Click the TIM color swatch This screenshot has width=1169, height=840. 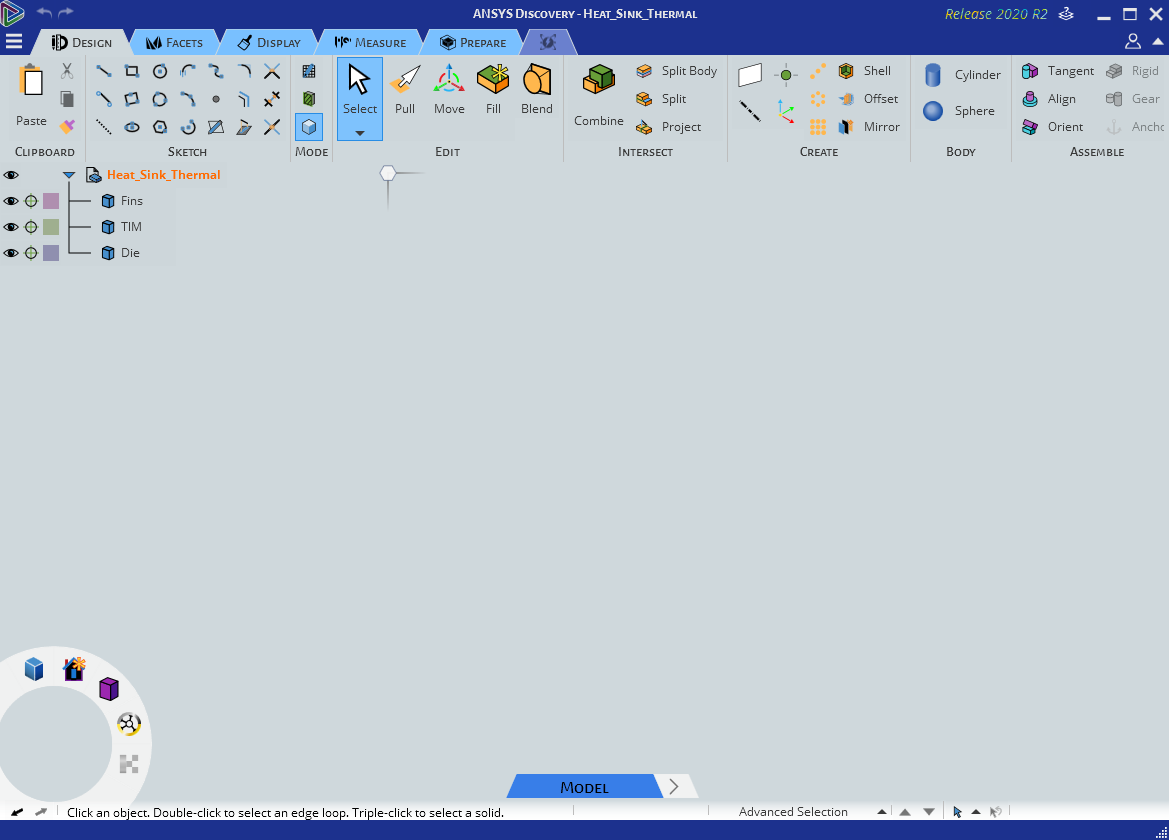tap(51, 227)
